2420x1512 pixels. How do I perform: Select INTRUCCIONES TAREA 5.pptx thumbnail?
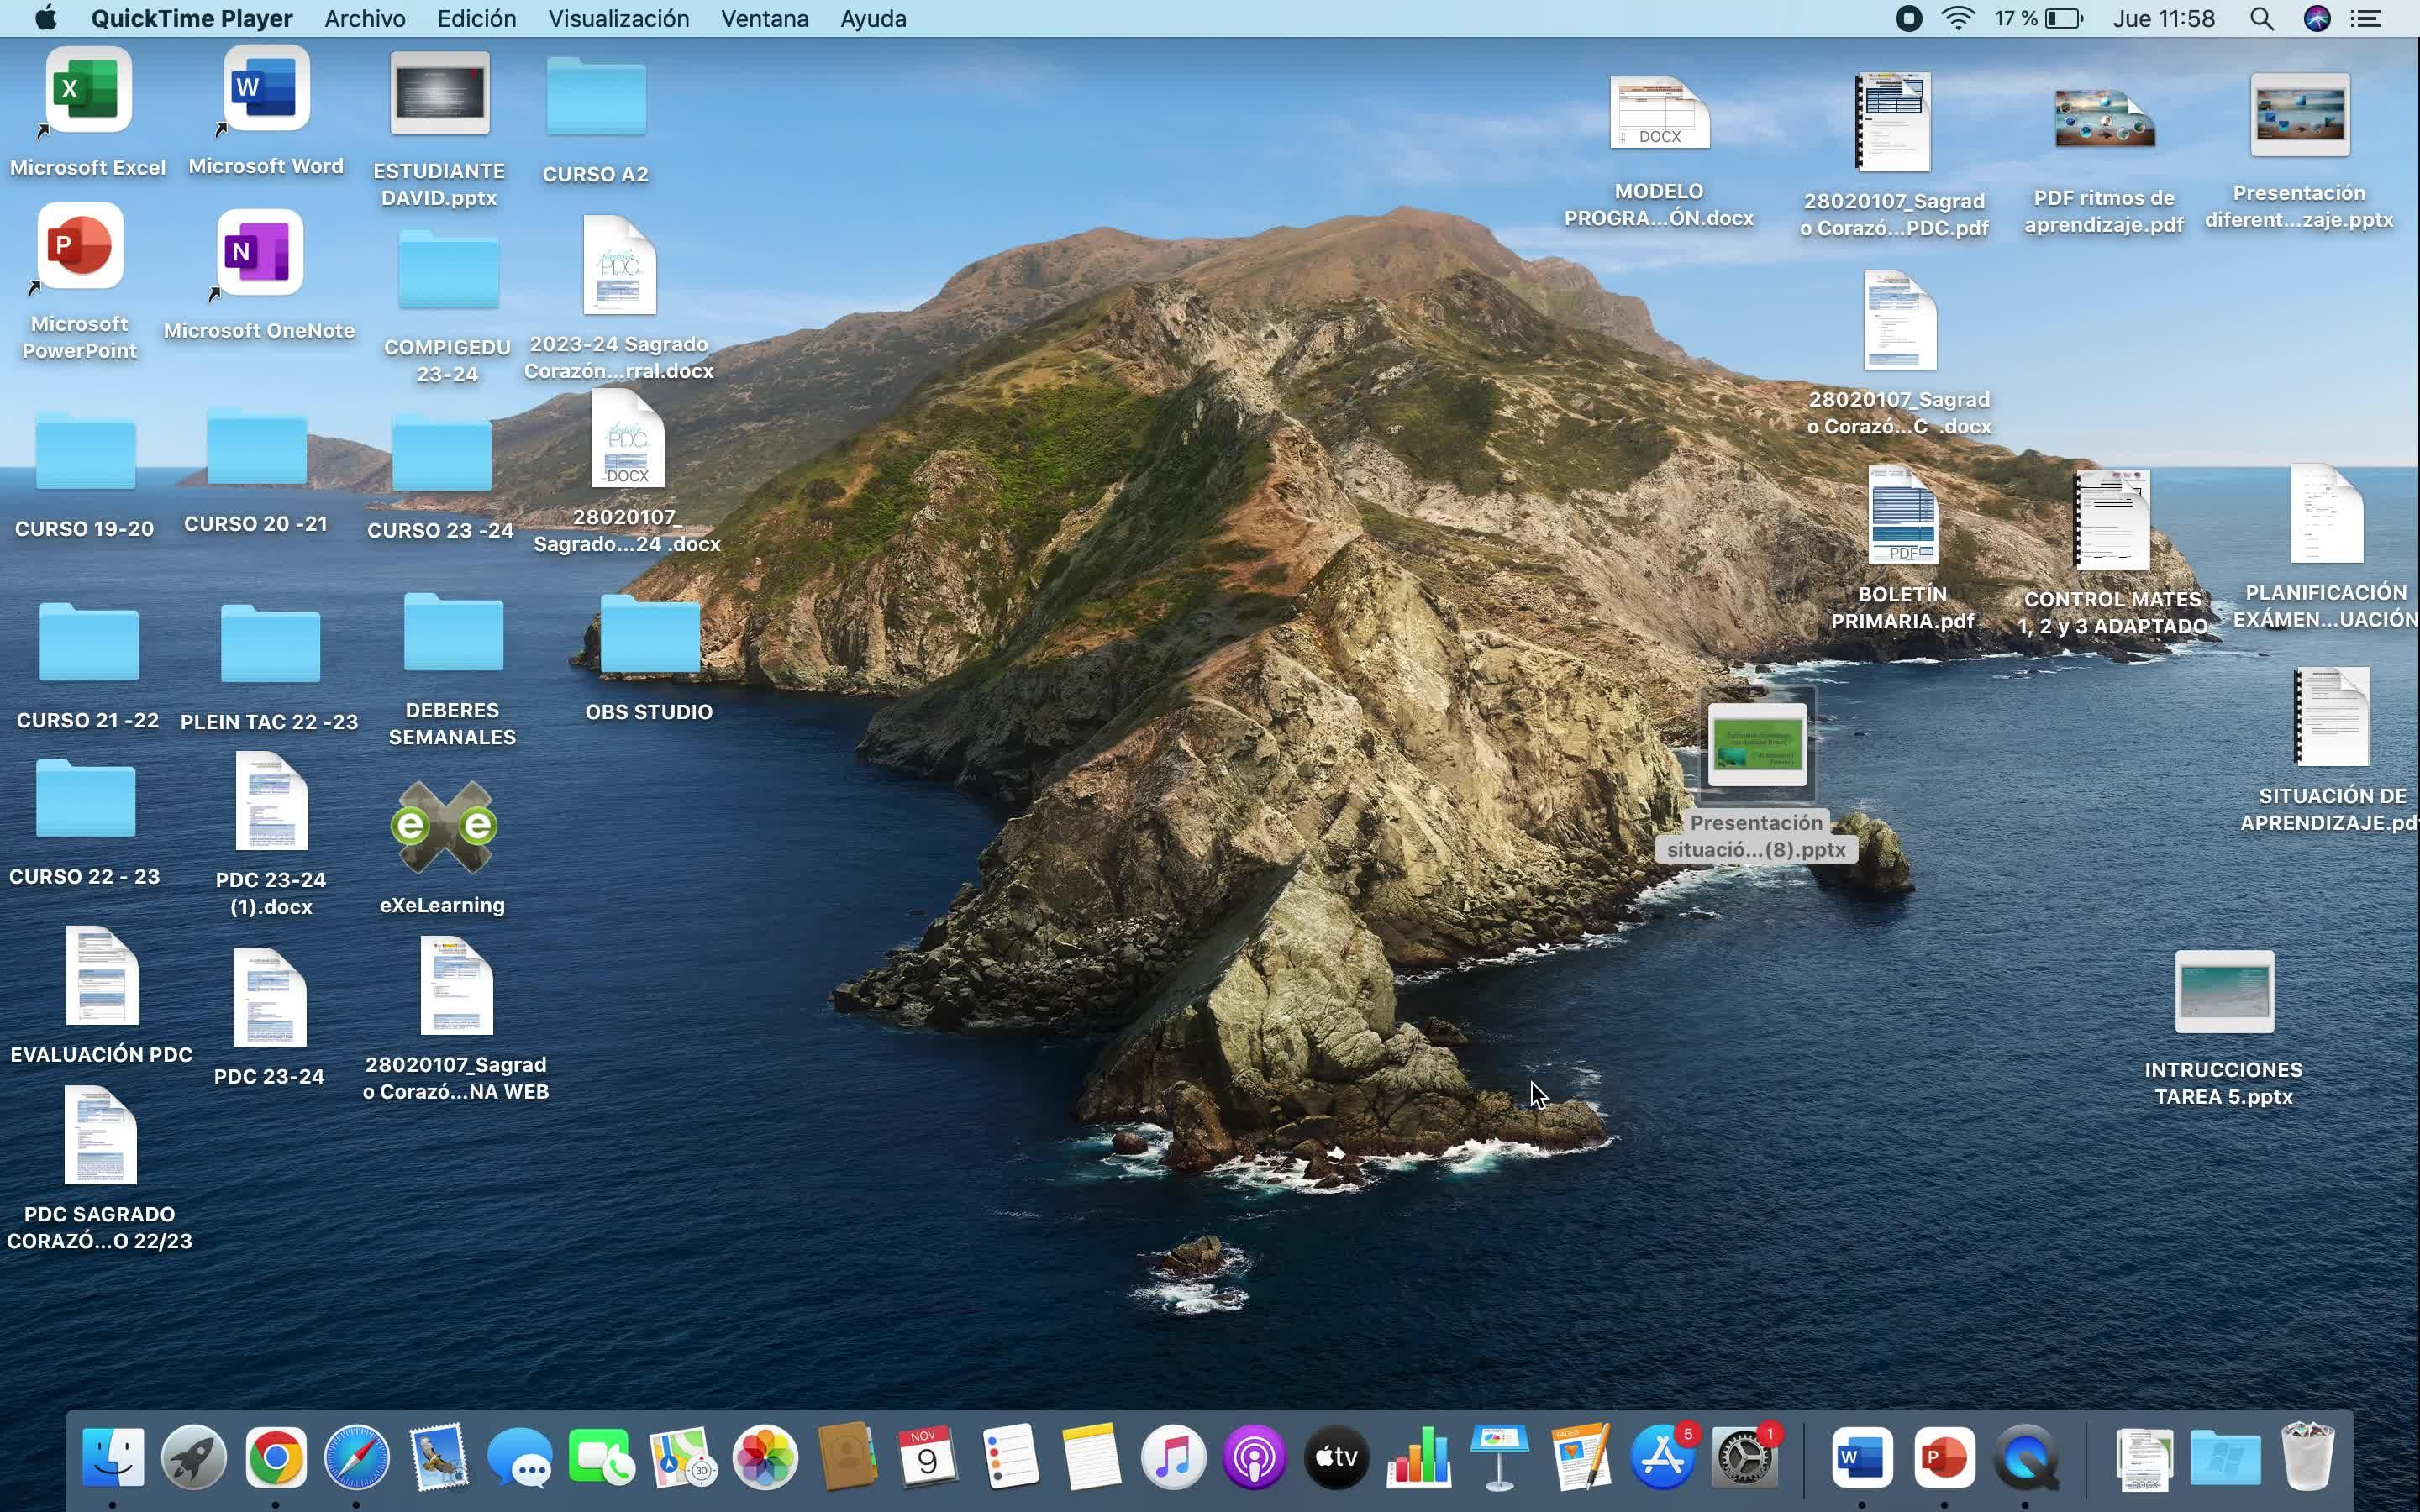pyautogui.click(x=2224, y=992)
